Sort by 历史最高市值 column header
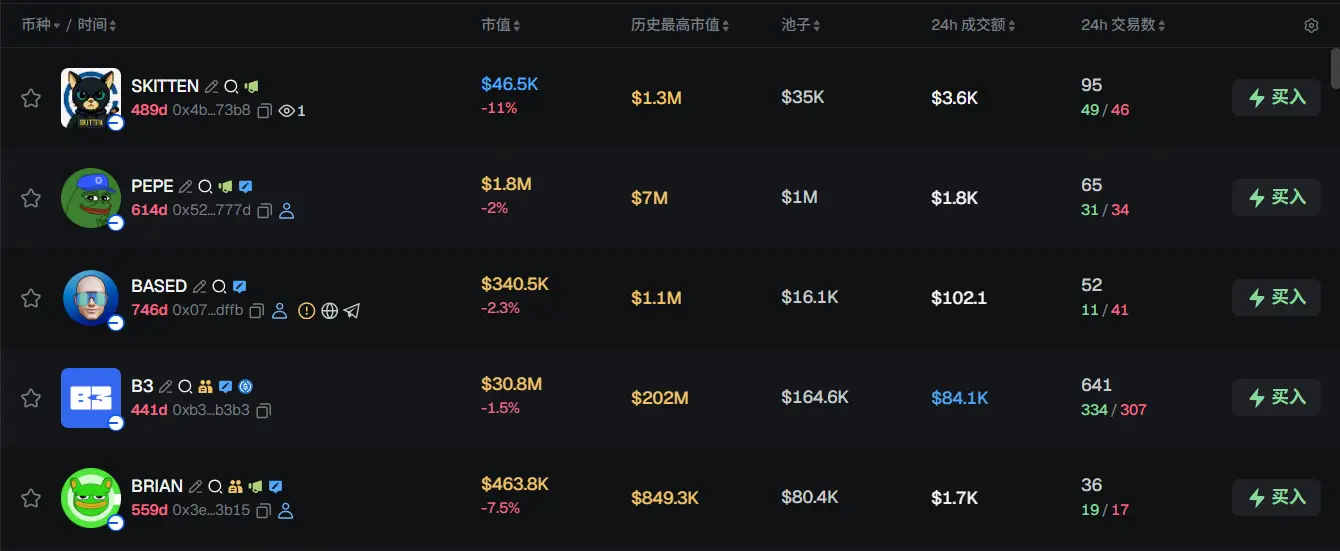Image resolution: width=1340 pixels, height=551 pixels. 680,25
